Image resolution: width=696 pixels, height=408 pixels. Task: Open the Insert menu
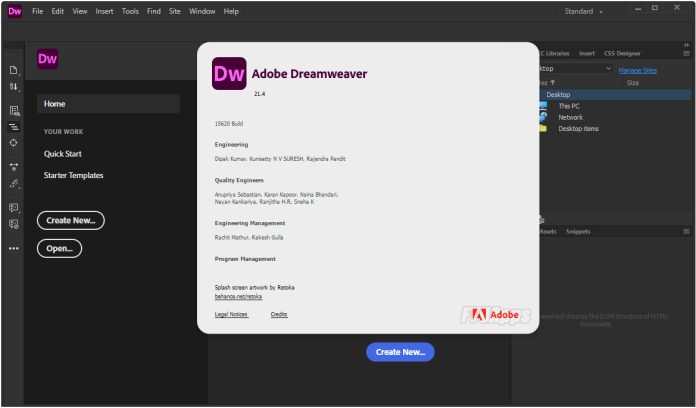click(104, 11)
